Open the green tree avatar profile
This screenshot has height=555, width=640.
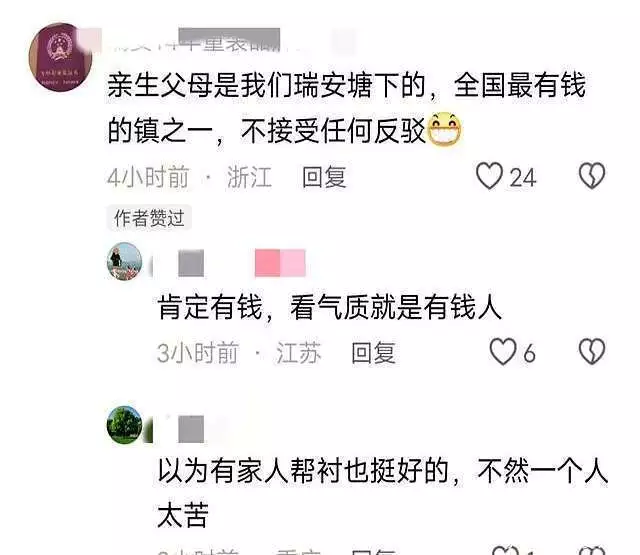coord(124,424)
